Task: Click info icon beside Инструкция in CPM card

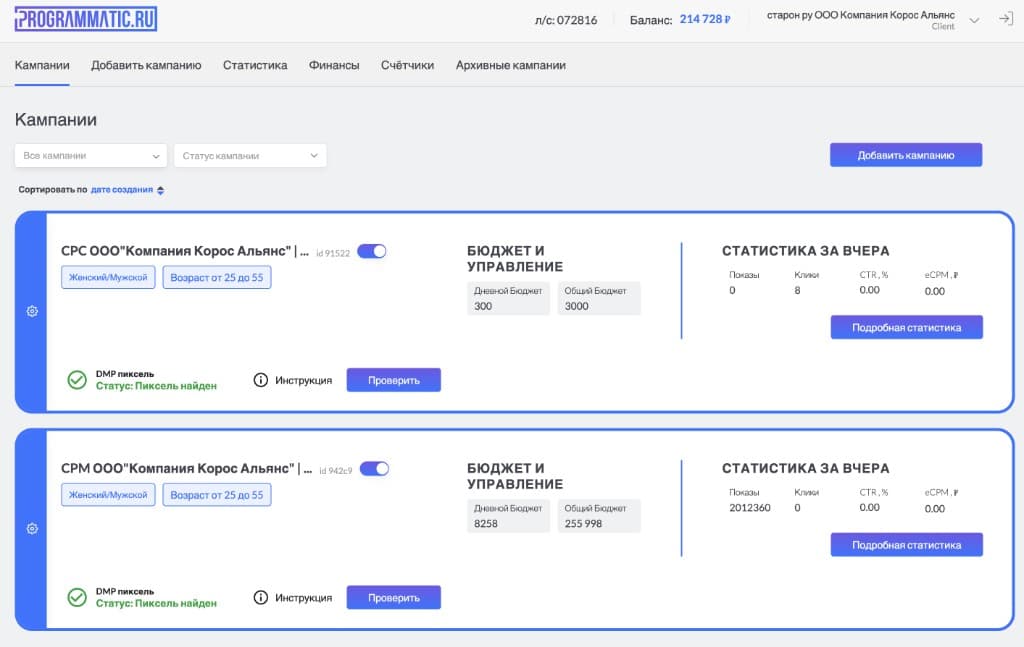Action: point(261,597)
